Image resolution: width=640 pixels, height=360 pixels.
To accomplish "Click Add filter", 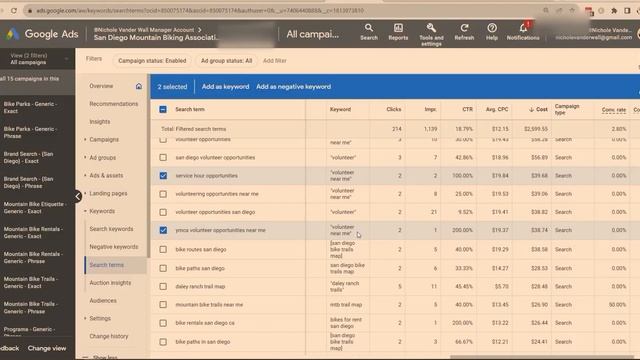I will (275, 61).
